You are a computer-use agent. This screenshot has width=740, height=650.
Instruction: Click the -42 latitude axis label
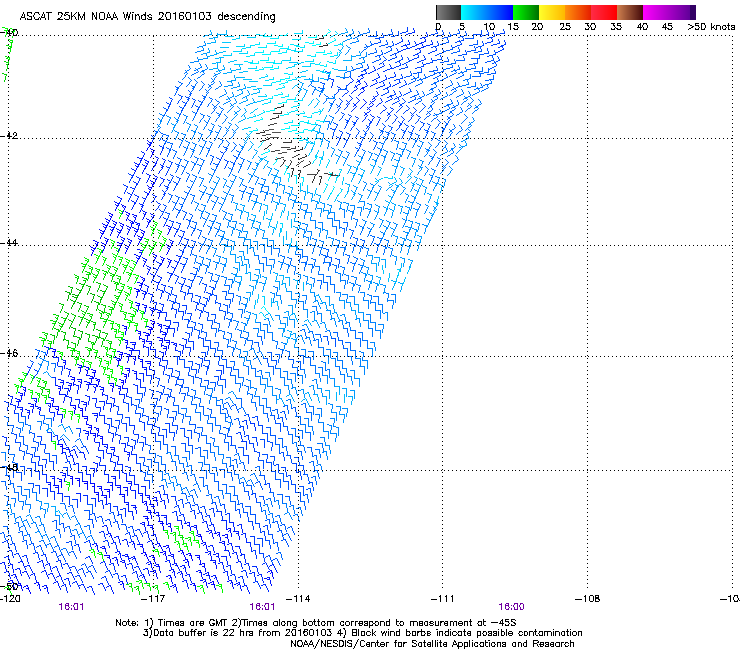click(9, 135)
